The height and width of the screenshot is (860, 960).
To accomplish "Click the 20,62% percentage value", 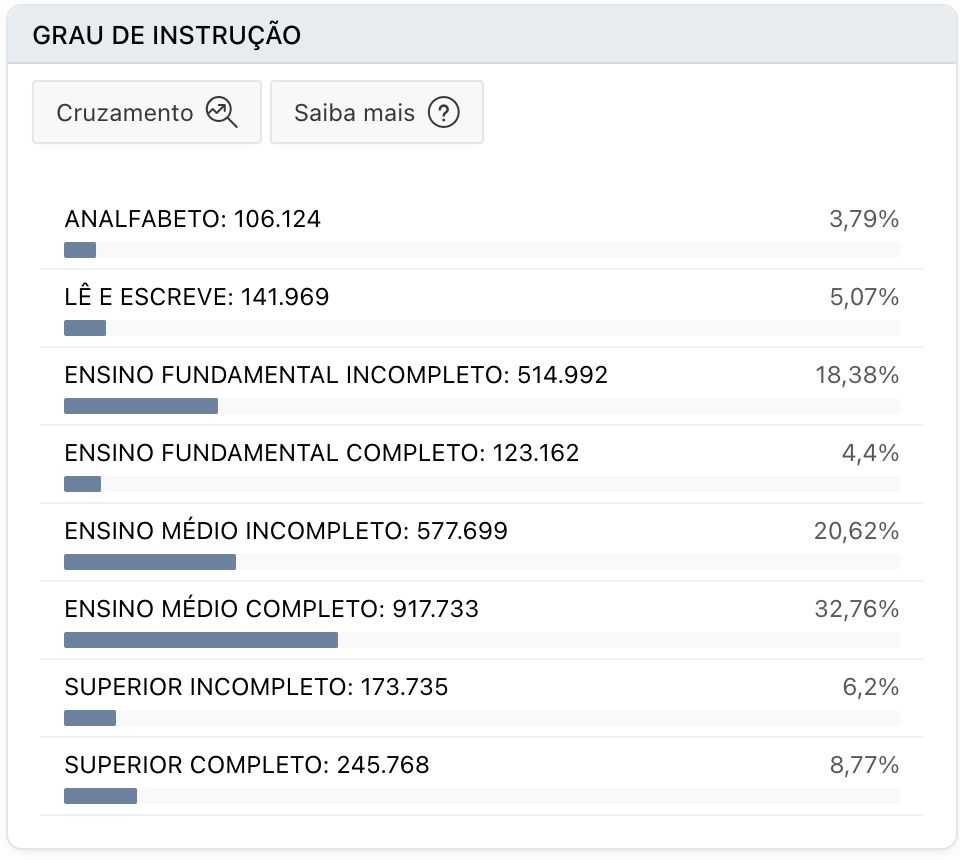I will [x=857, y=531].
